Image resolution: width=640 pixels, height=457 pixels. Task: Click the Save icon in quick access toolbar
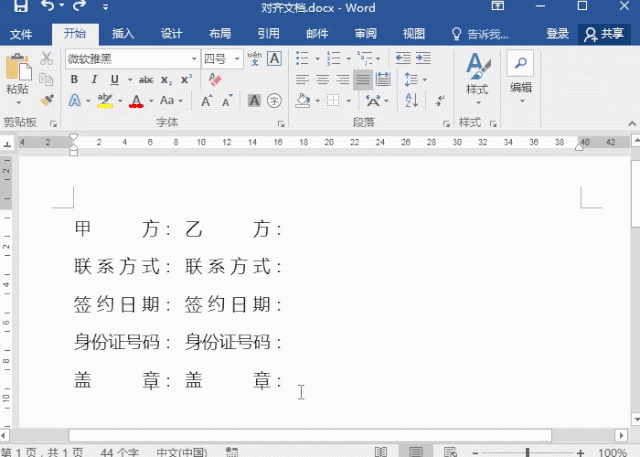(x=21, y=5)
